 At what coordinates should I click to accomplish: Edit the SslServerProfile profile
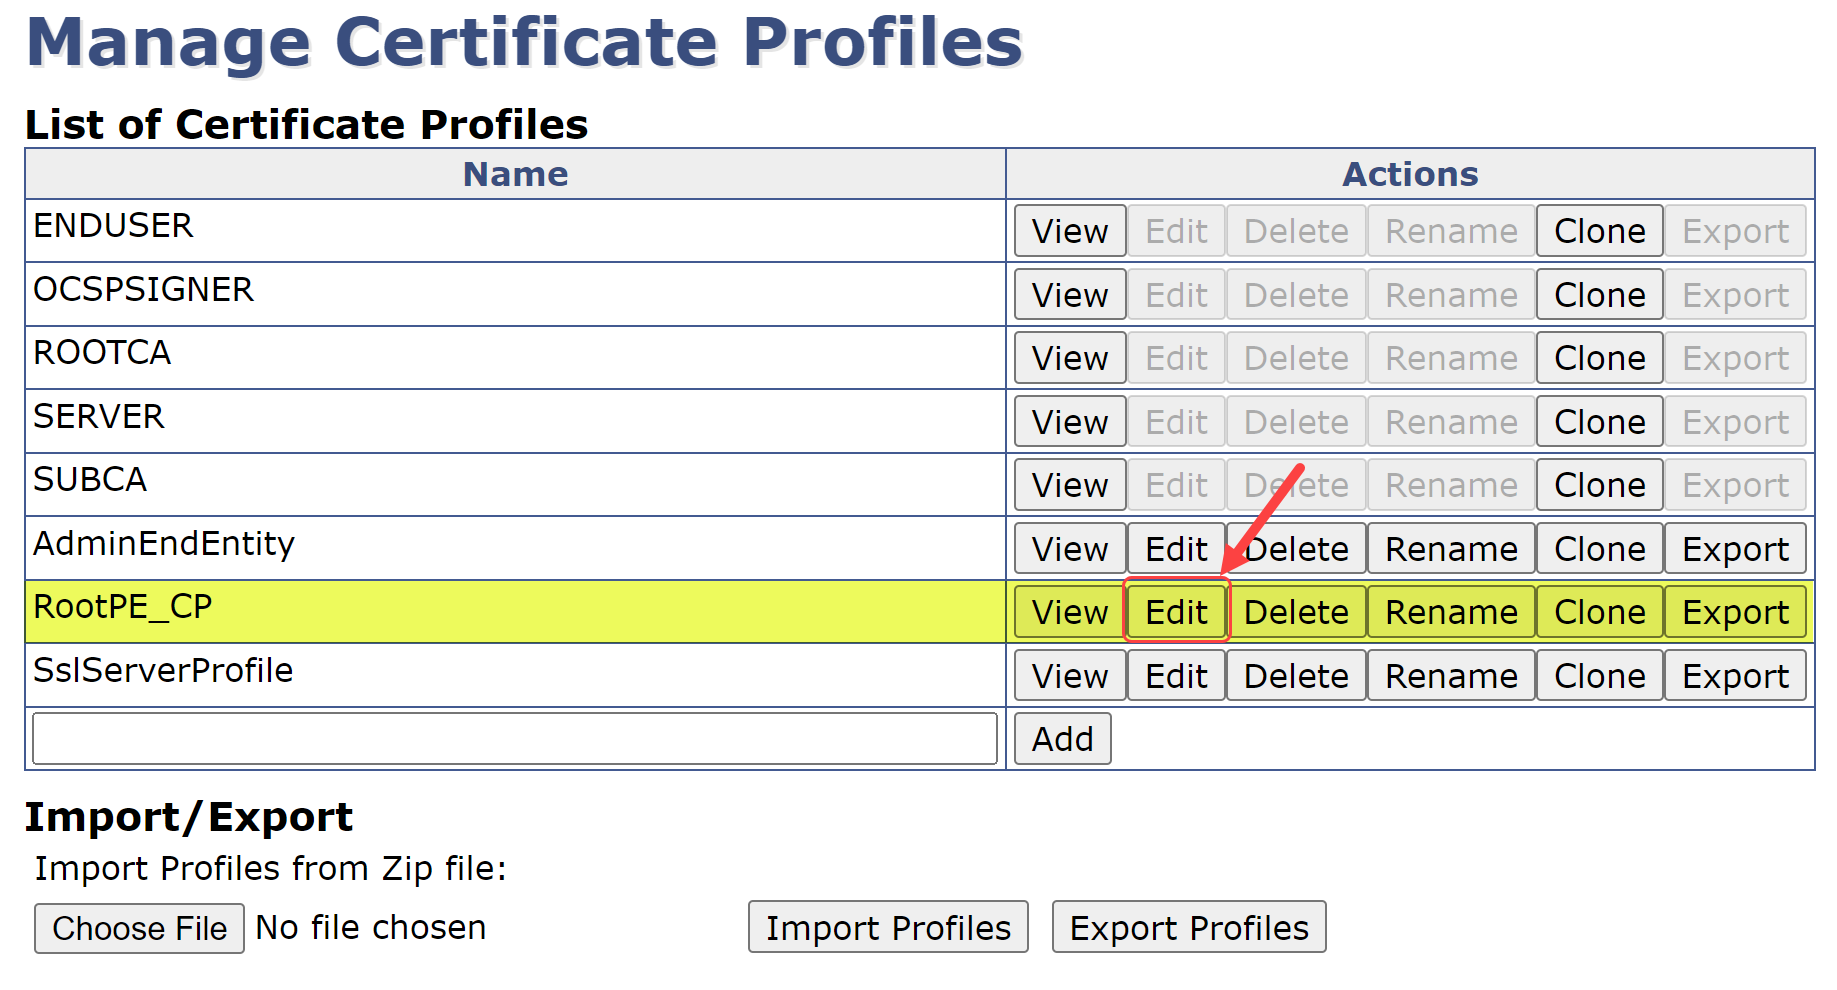click(1176, 676)
